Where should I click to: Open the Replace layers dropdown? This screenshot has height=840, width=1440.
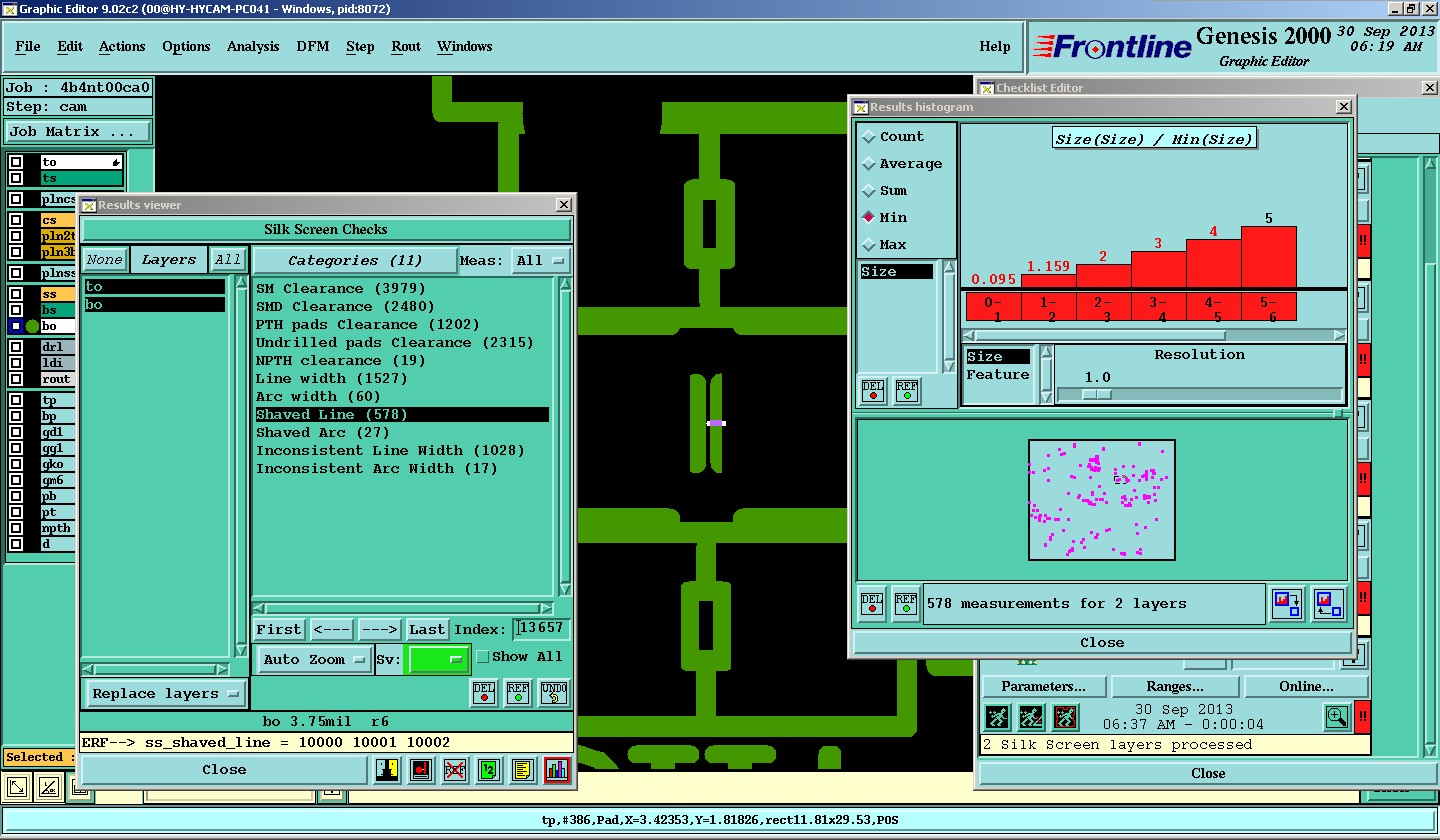[x=165, y=693]
